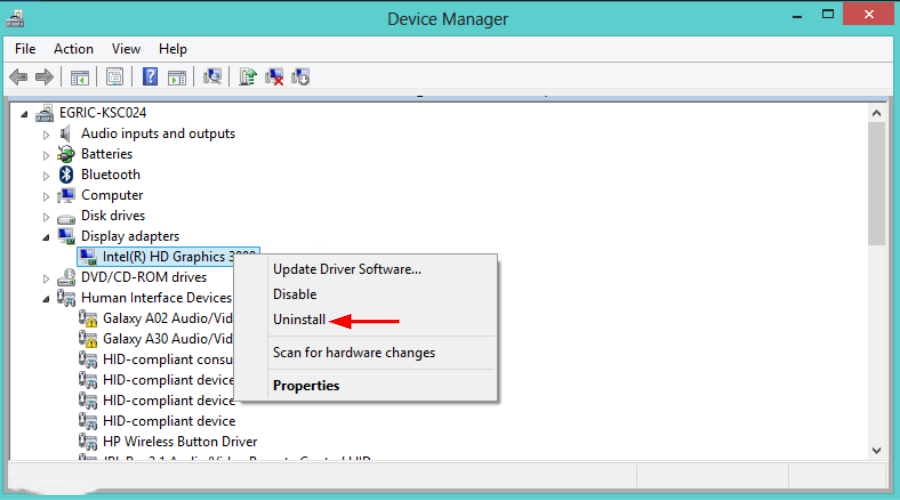Expand the Batteries category arrow
The height and width of the screenshot is (500, 900).
[46, 154]
